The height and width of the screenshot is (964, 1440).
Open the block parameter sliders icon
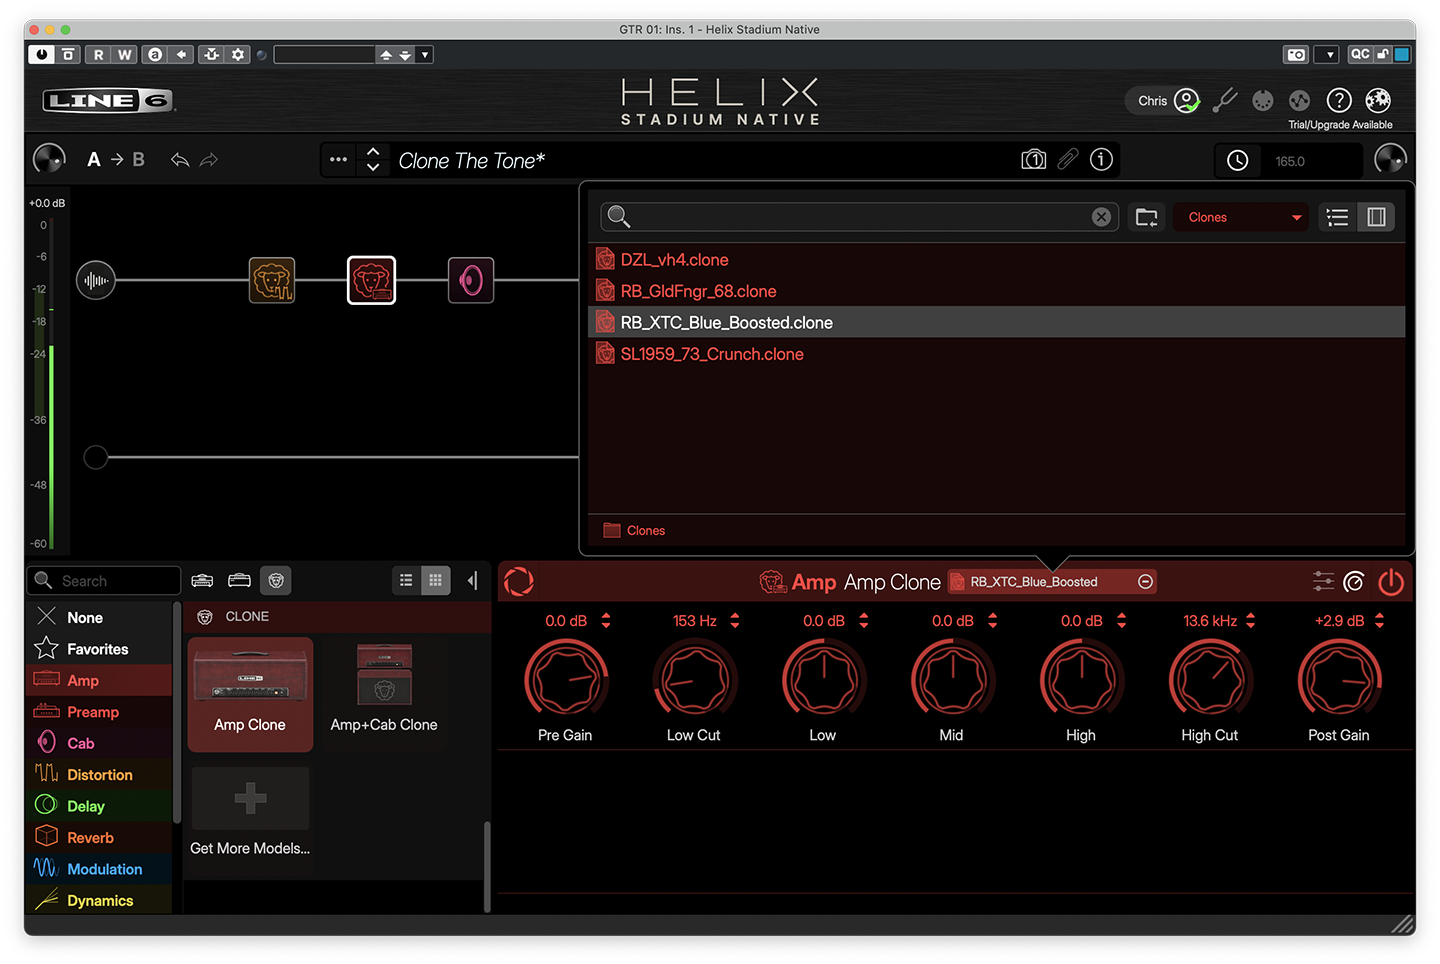(1323, 581)
